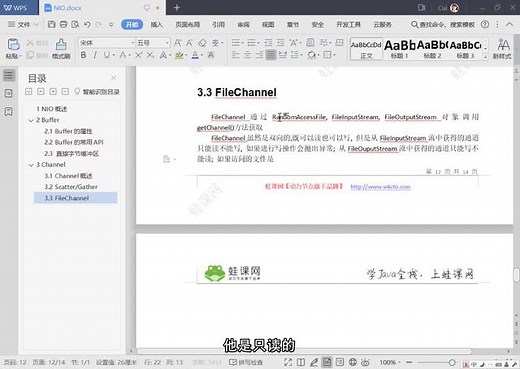Click the command search box

pos(443,24)
